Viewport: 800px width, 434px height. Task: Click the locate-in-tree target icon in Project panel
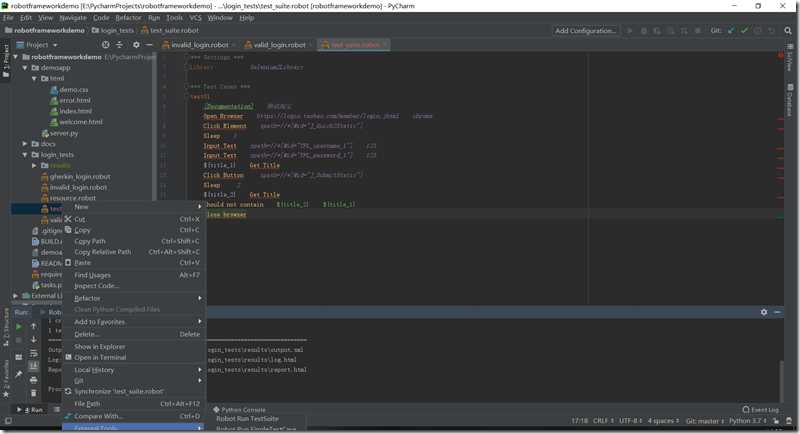click(105, 45)
